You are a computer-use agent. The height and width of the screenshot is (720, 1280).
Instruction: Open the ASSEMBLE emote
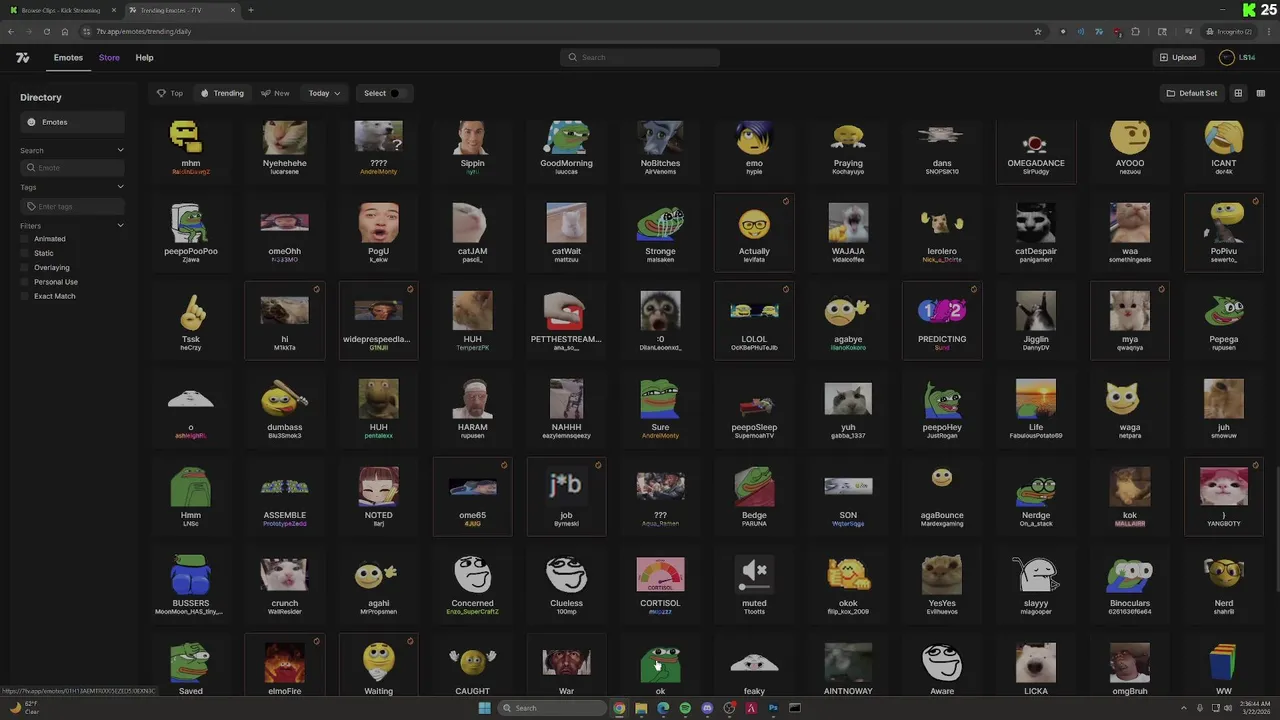[285, 496]
